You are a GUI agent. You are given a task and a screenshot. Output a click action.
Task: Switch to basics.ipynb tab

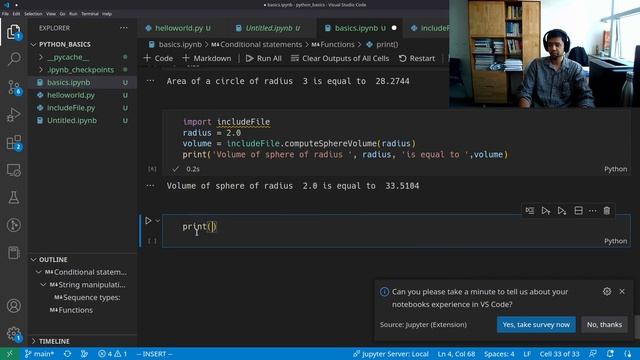pyautogui.click(x=356, y=28)
